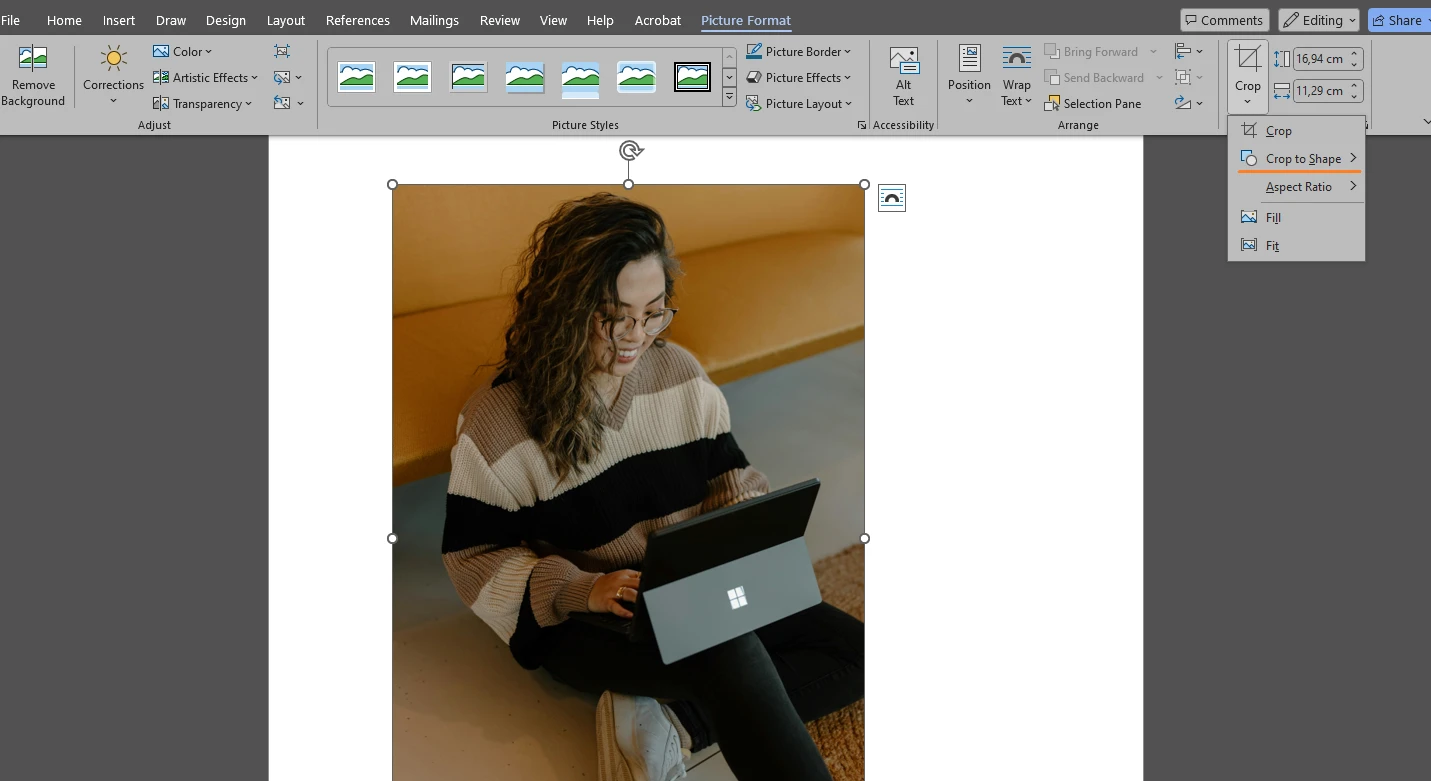1431x781 pixels.
Task: Apply the black double-frame picture style
Action: (x=692, y=77)
